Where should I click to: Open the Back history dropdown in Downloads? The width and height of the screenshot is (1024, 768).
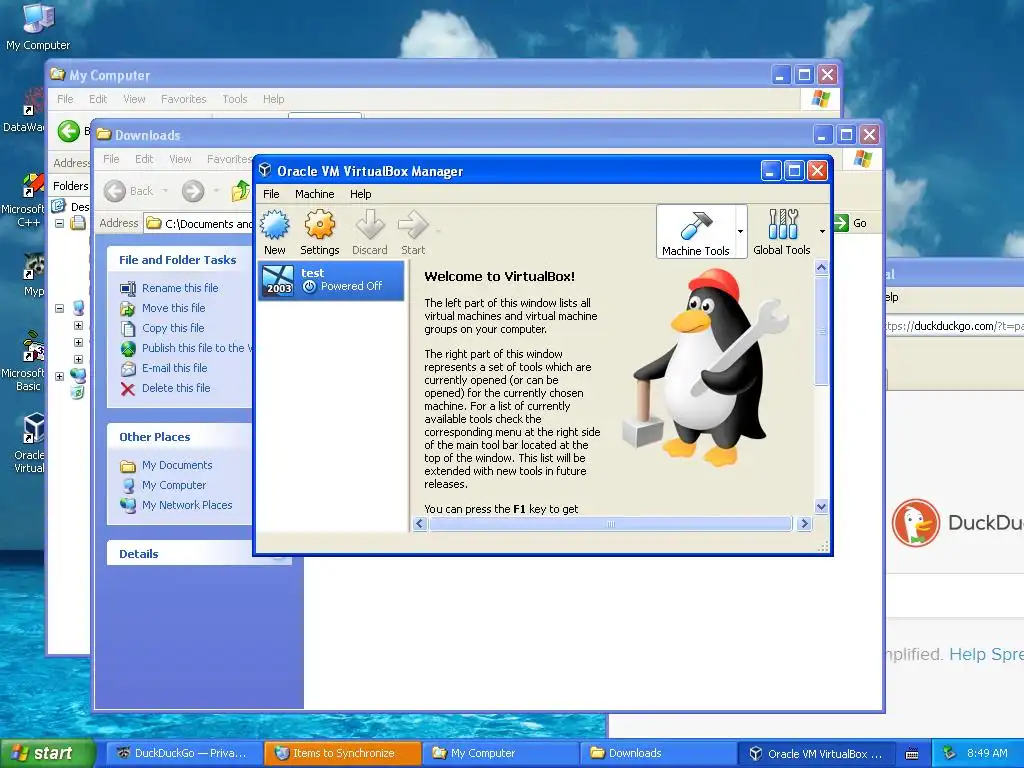click(x=165, y=191)
